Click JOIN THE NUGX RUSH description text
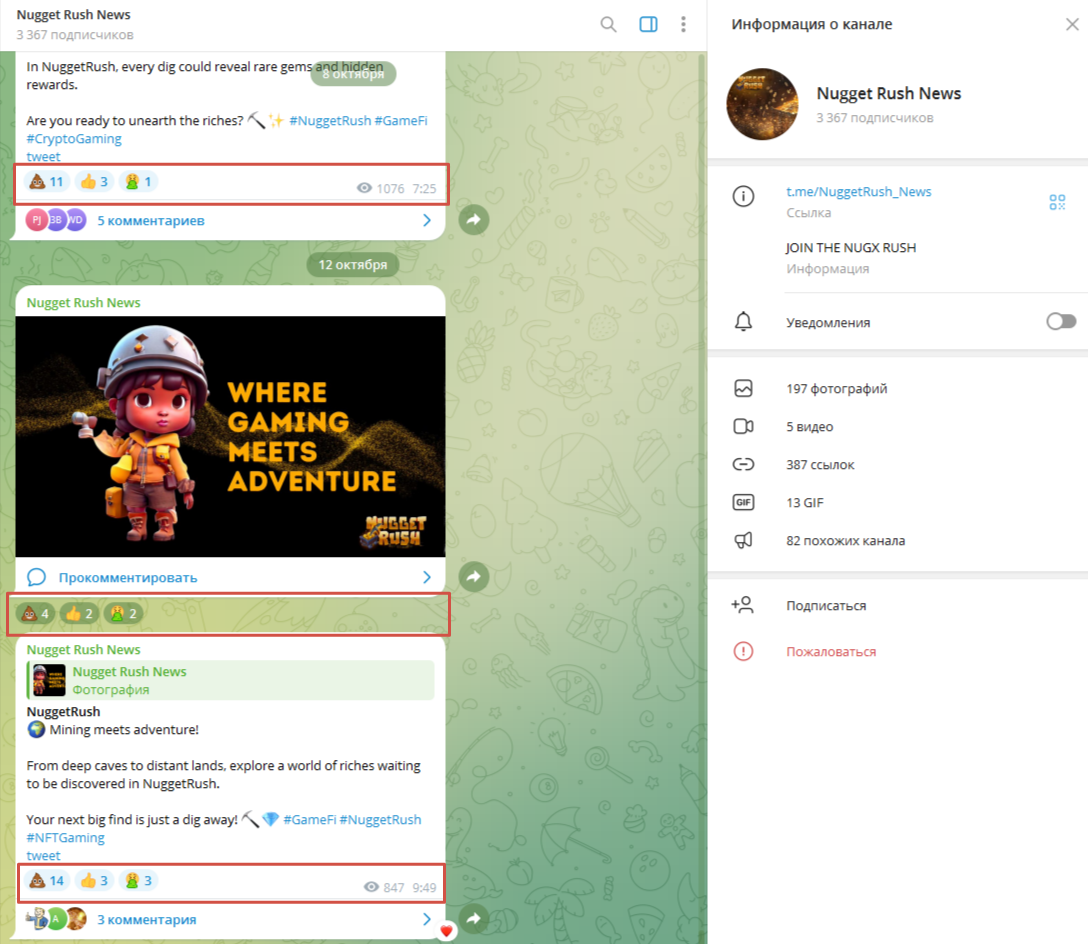The width and height of the screenshot is (1088, 944). pos(851,248)
